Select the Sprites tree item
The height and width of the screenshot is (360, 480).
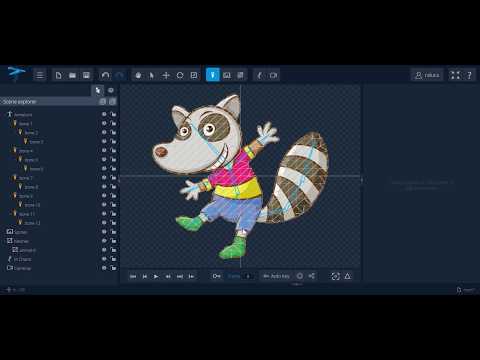click(20, 232)
